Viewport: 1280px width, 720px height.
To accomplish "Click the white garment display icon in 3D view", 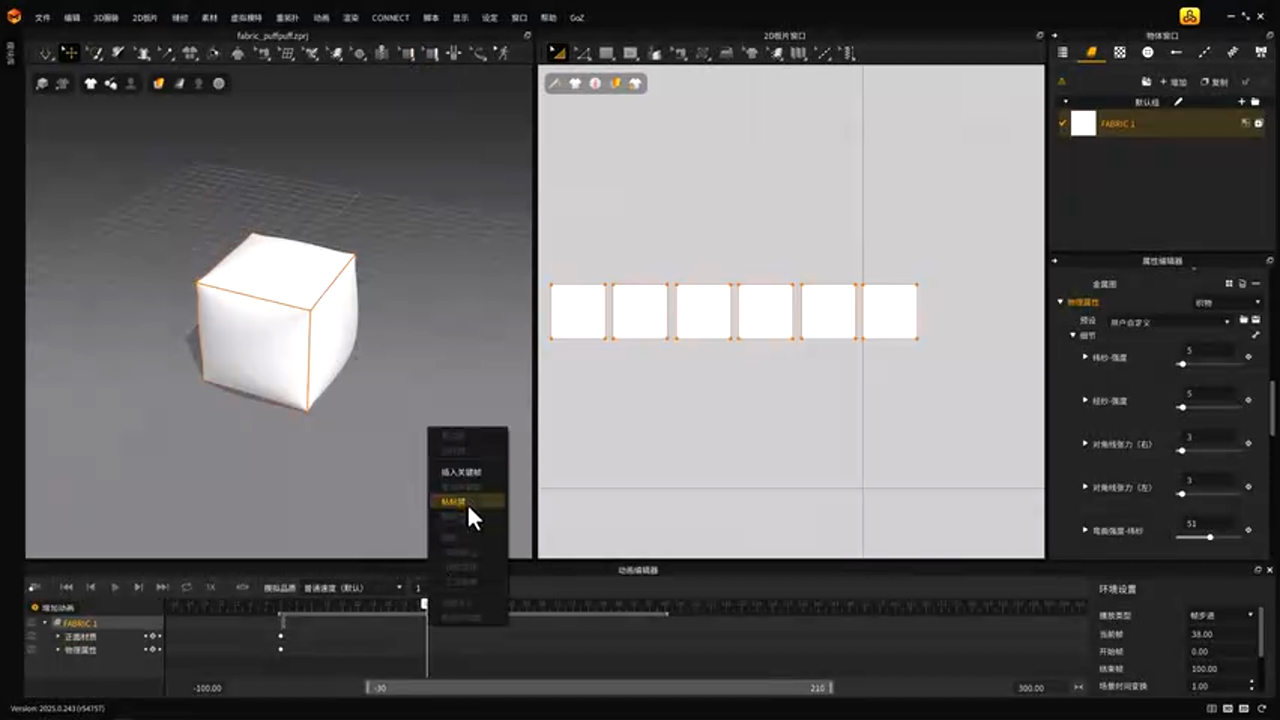I will pyautogui.click(x=90, y=84).
